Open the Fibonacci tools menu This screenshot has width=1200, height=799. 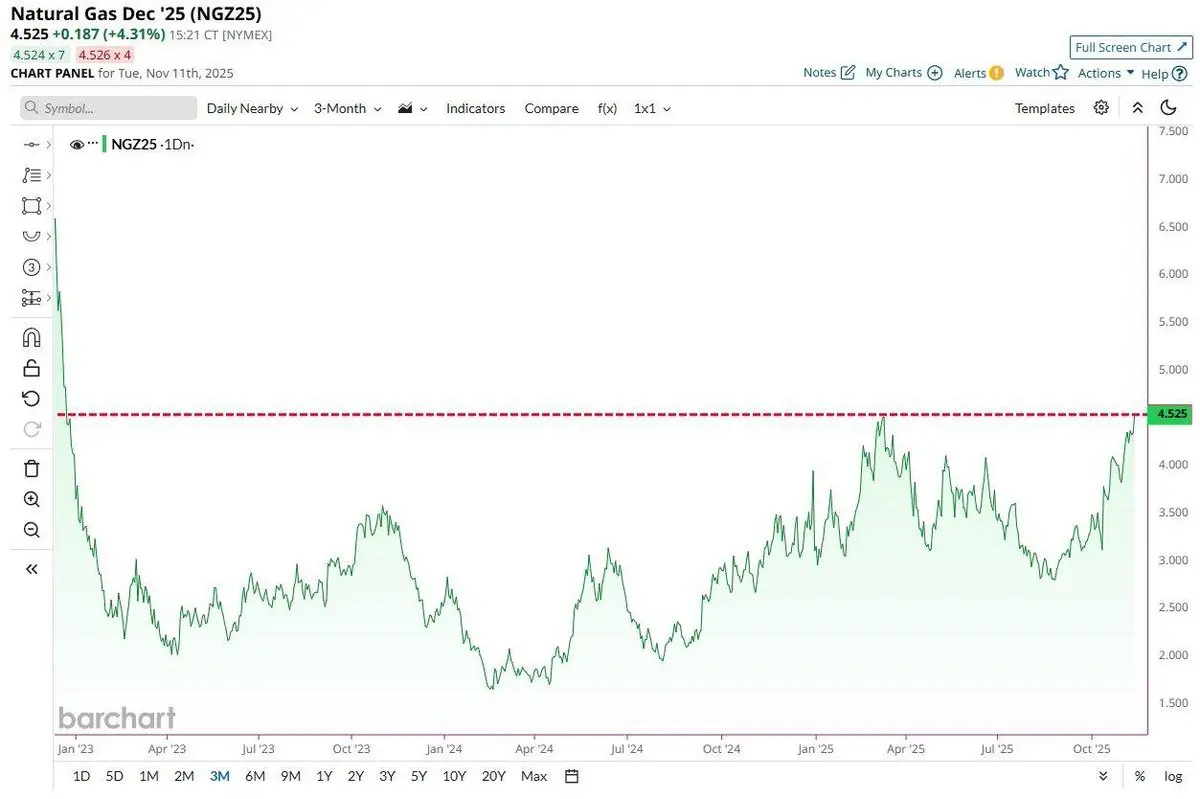point(31,175)
